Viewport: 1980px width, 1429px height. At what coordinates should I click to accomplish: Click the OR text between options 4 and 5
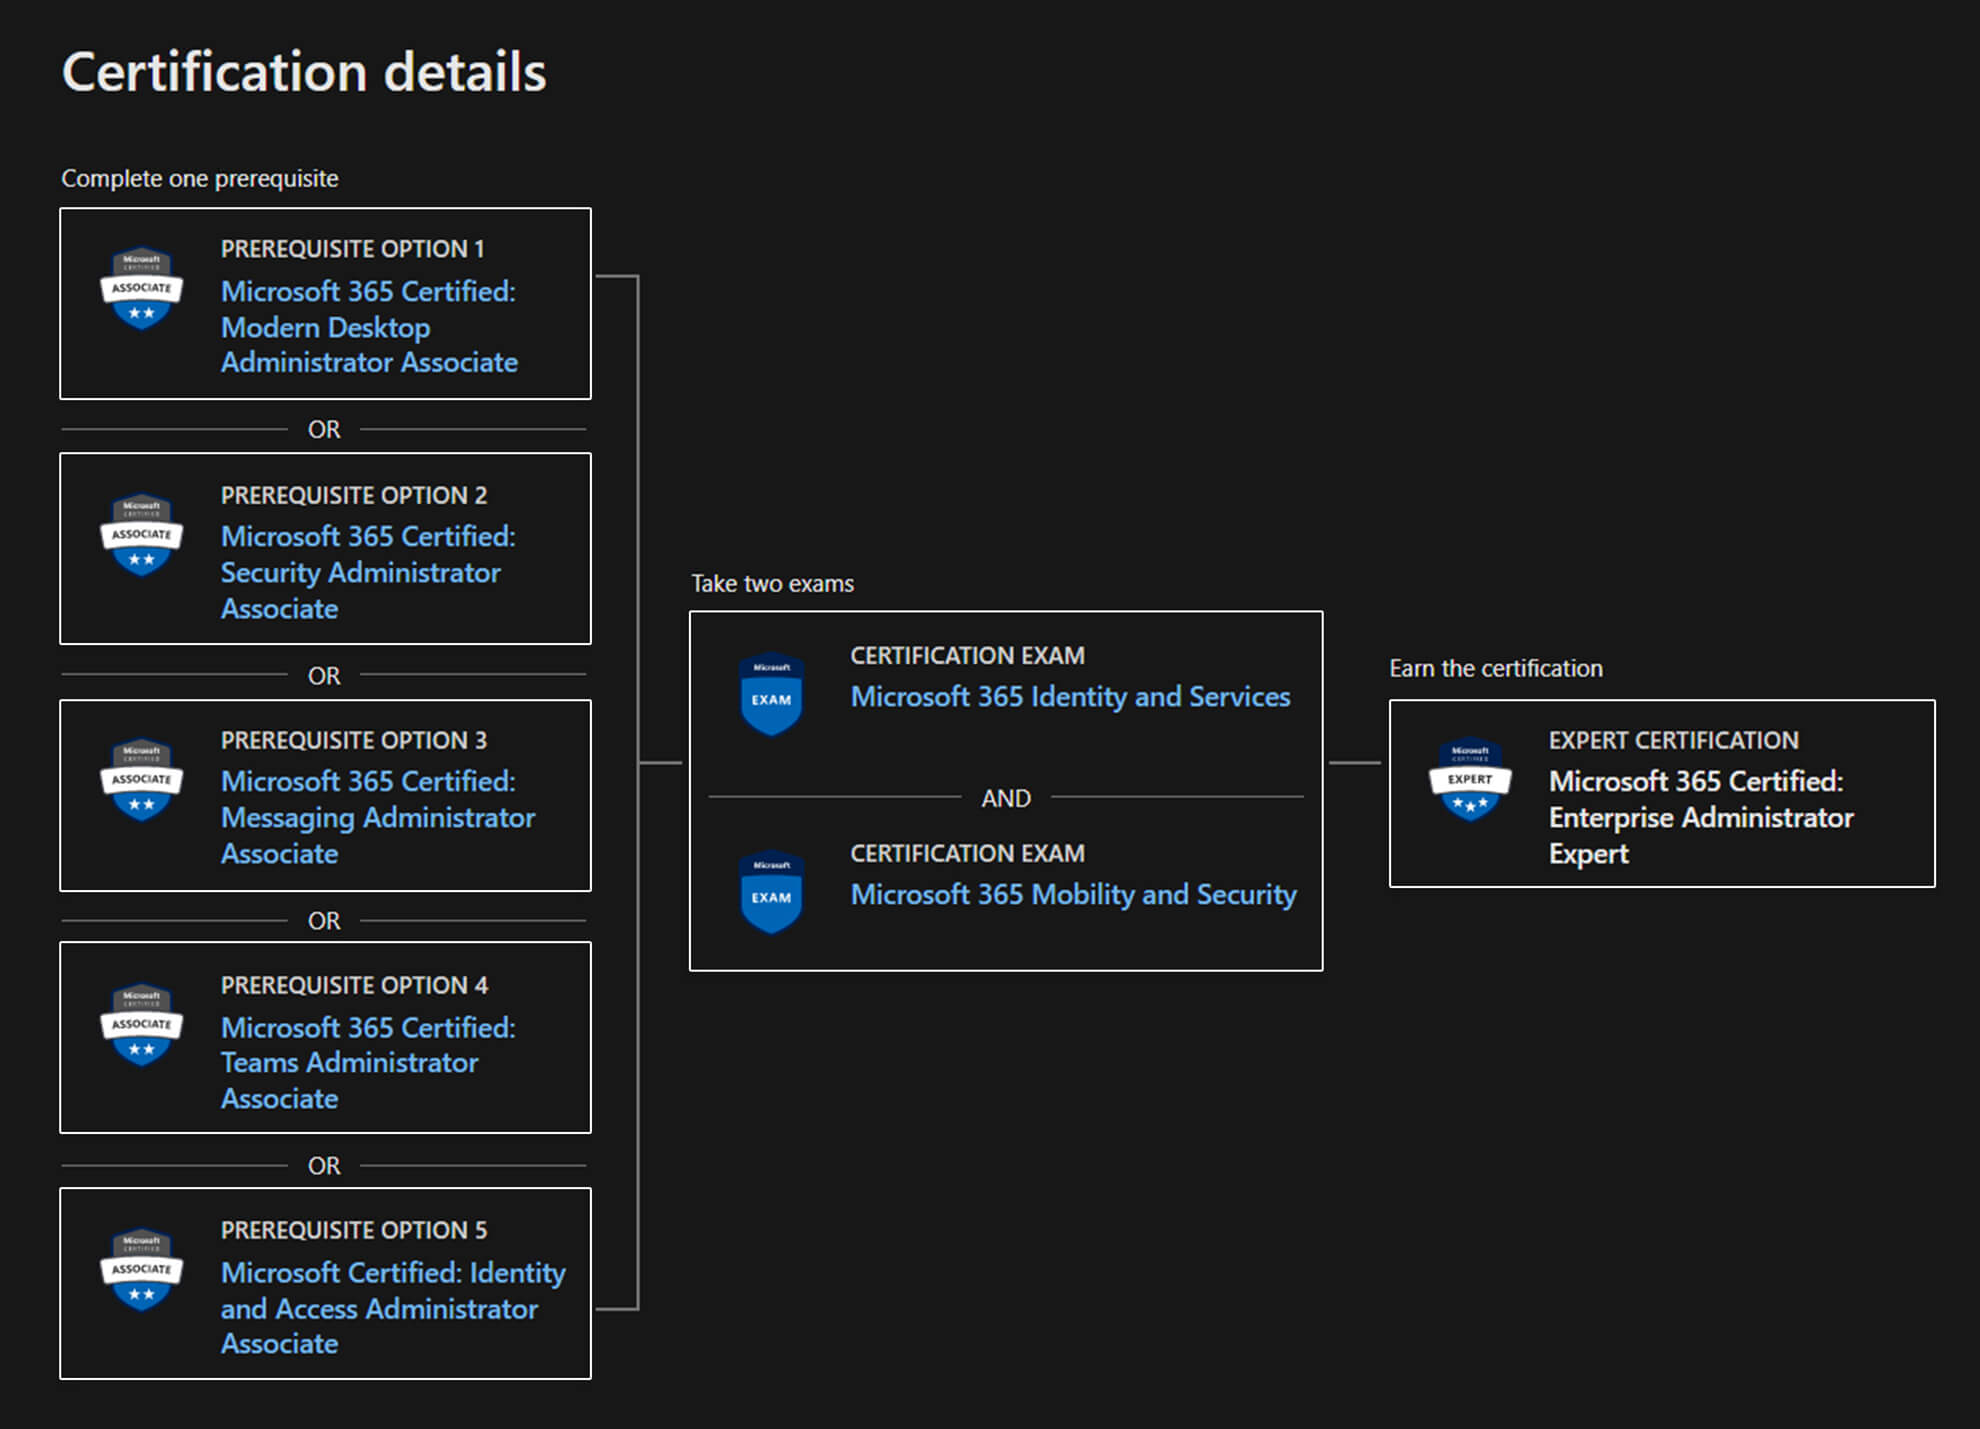tap(324, 1165)
